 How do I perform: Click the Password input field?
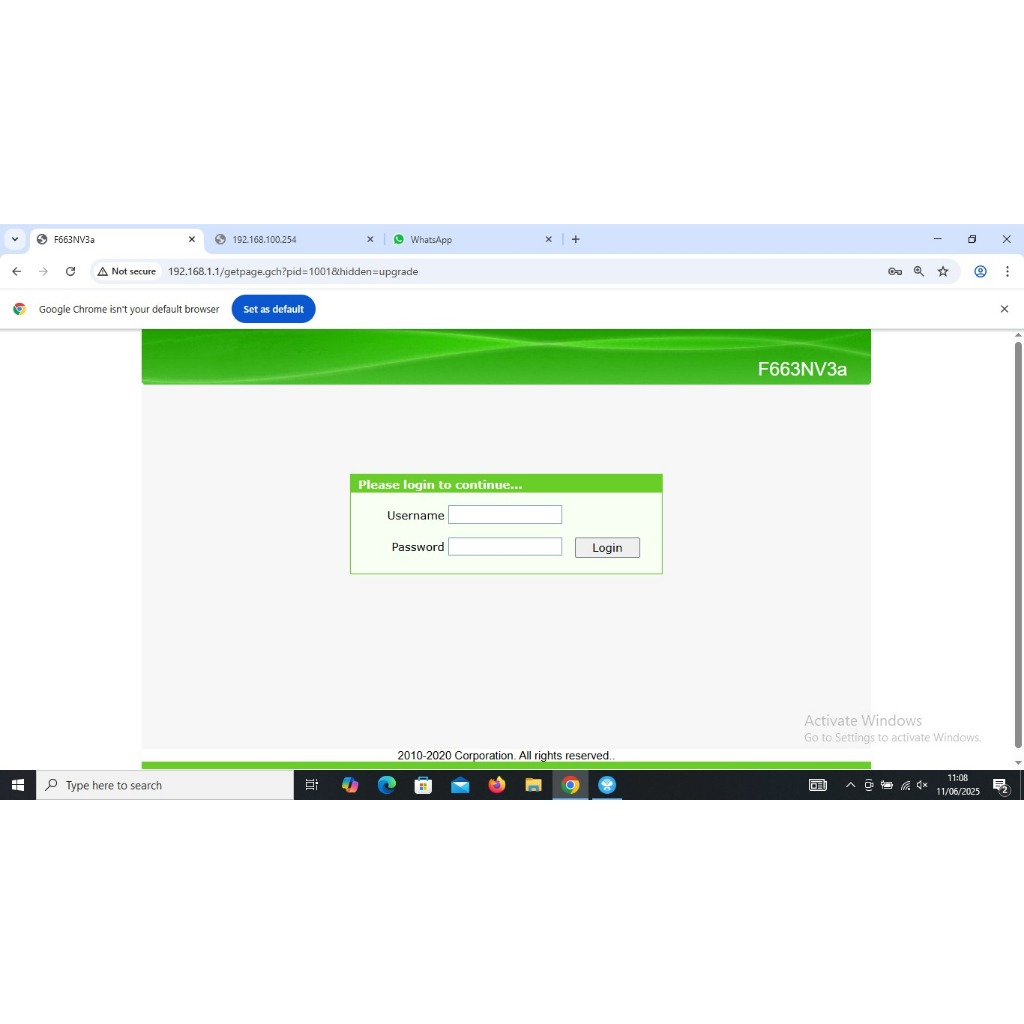505,547
